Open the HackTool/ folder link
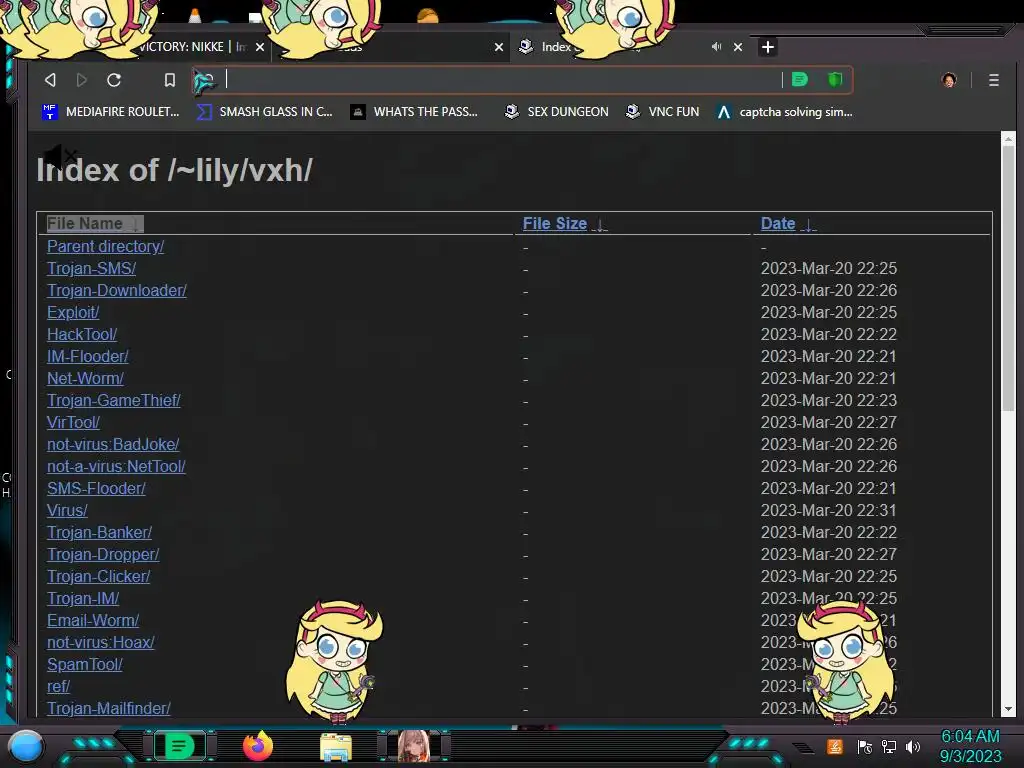Viewport: 1024px width, 768px height. click(82, 334)
